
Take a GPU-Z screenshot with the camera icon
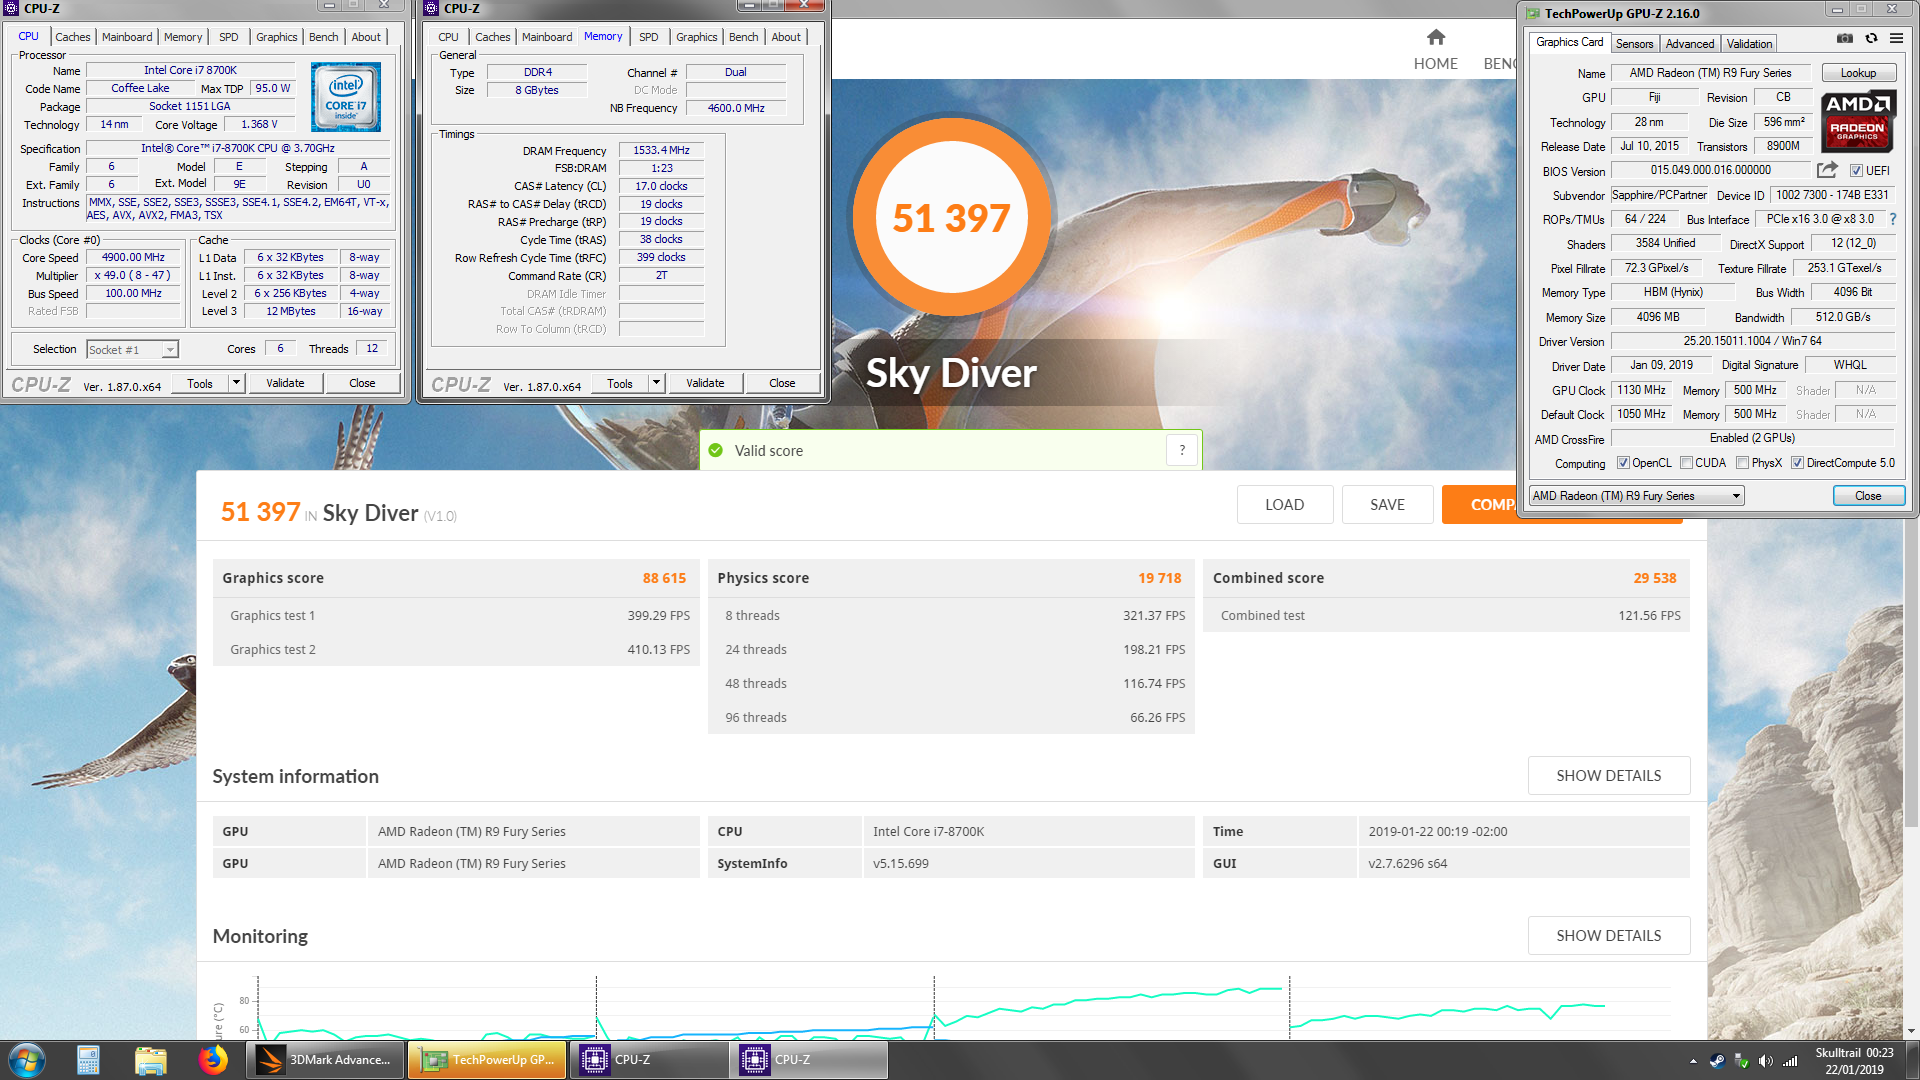click(1845, 38)
